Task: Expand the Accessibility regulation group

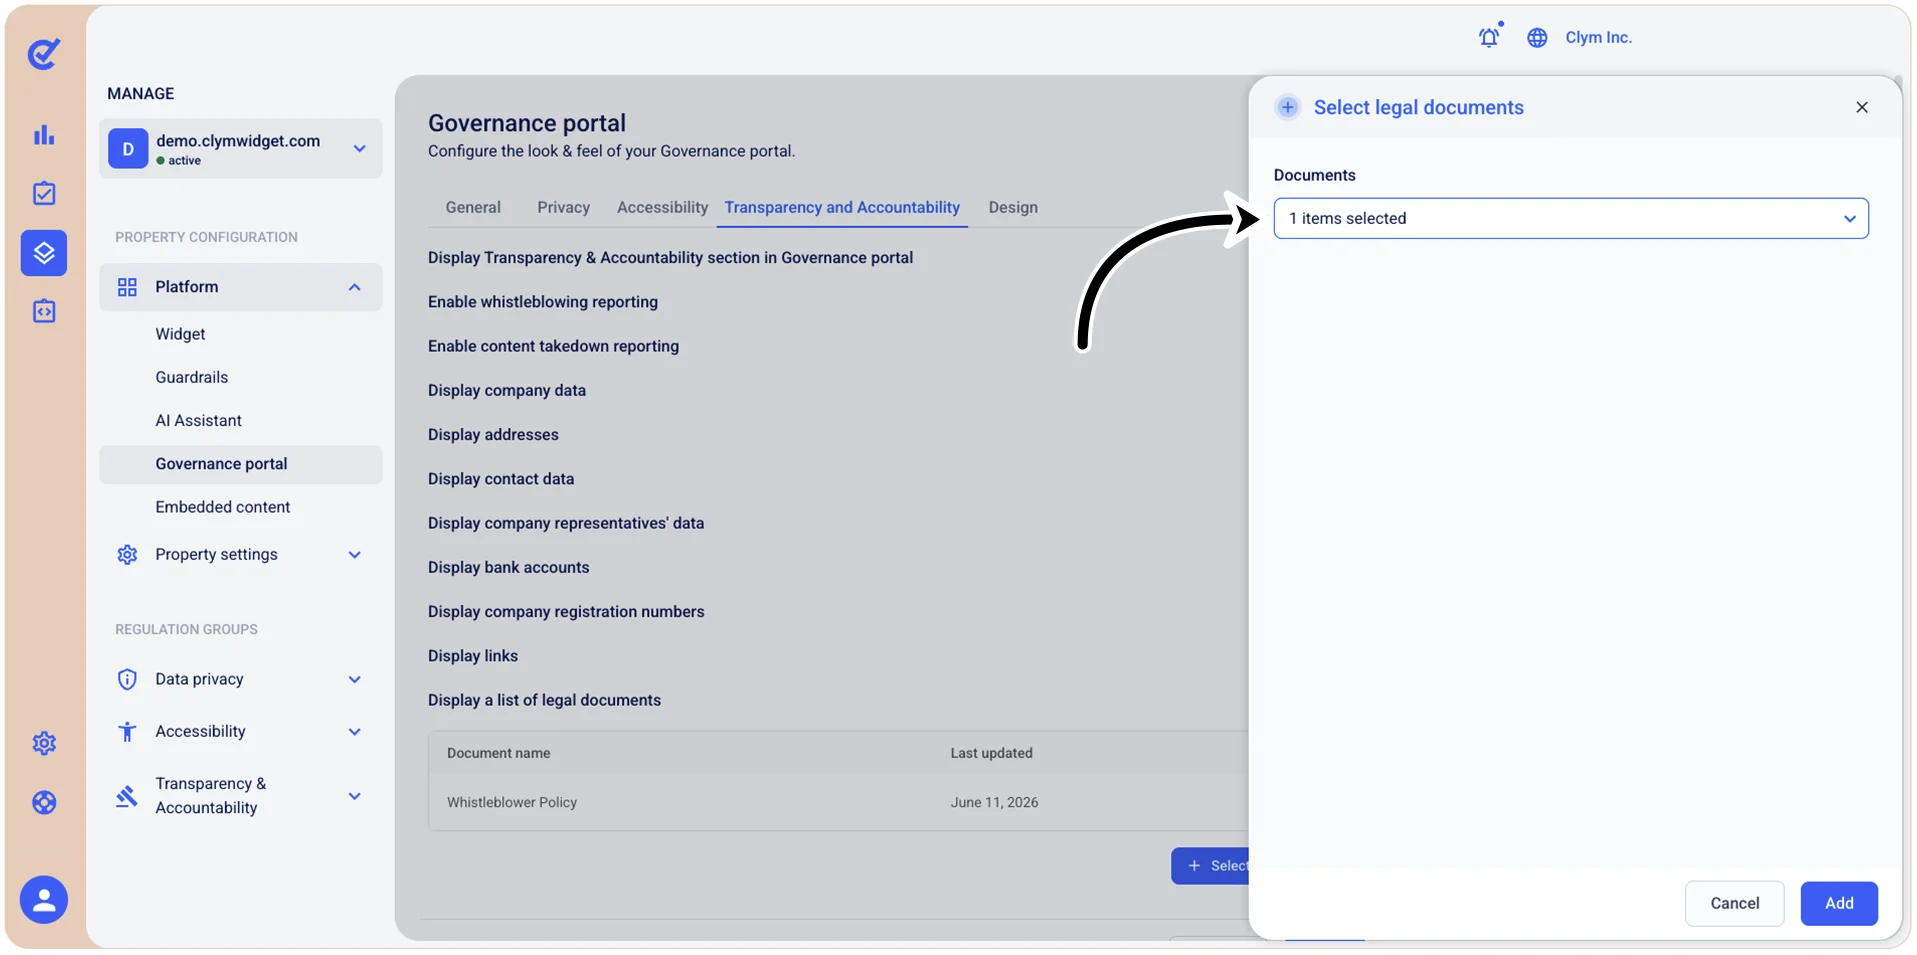Action: [x=354, y=731]
